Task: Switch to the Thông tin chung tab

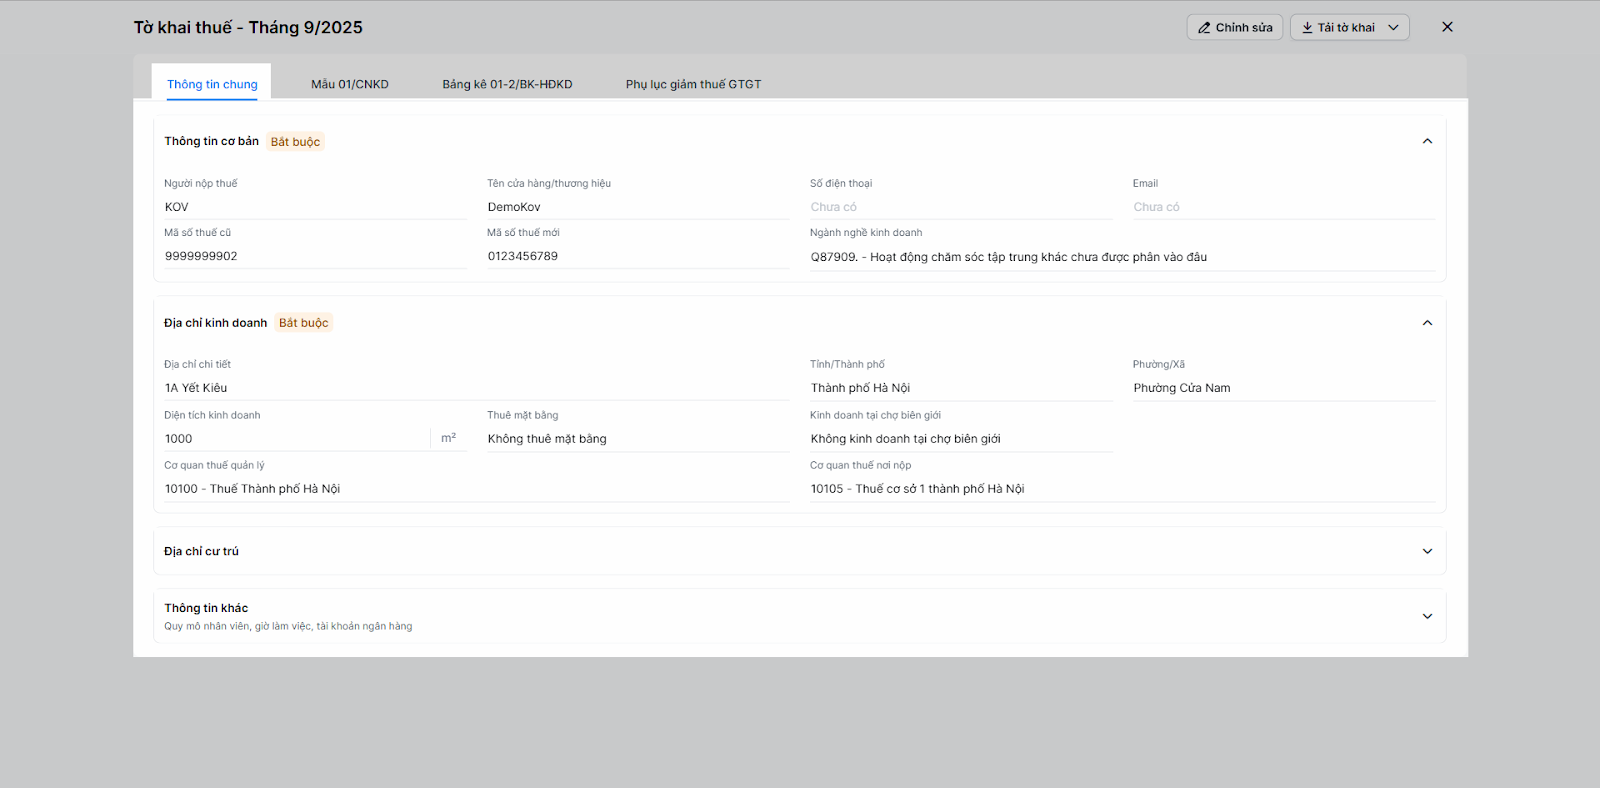Action: click(x=212, y=84)
